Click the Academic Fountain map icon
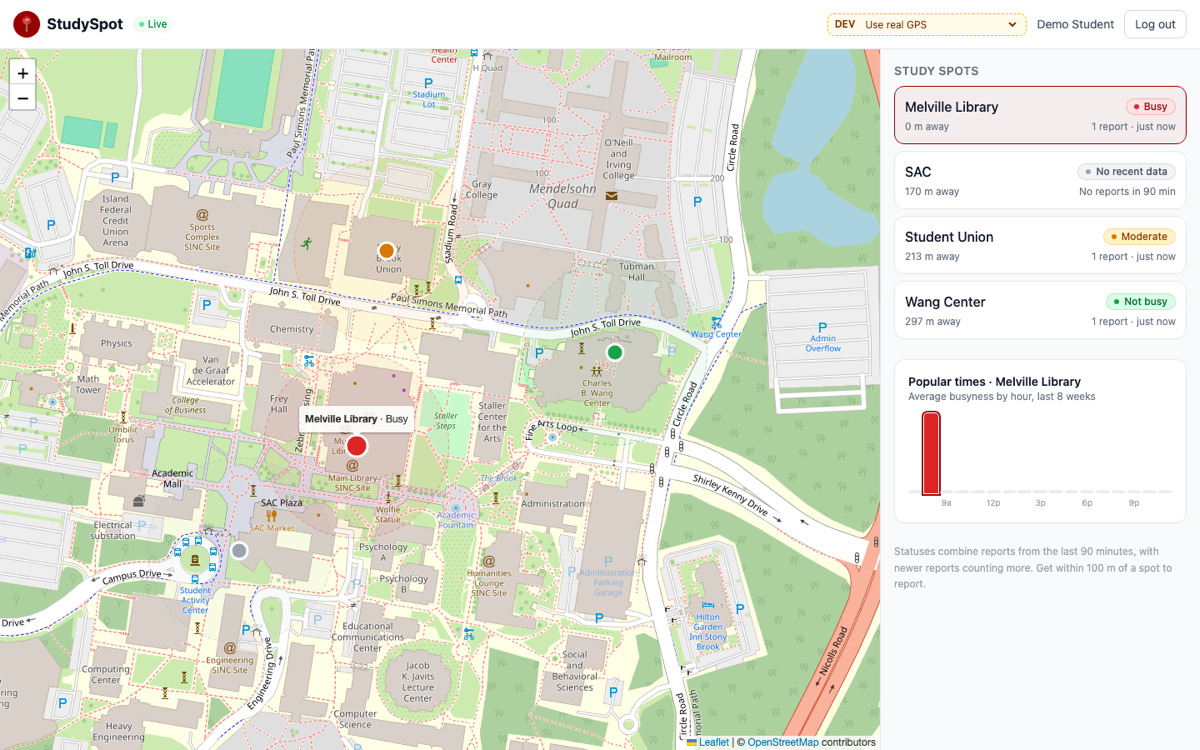1200x750 pixels. 457,509
